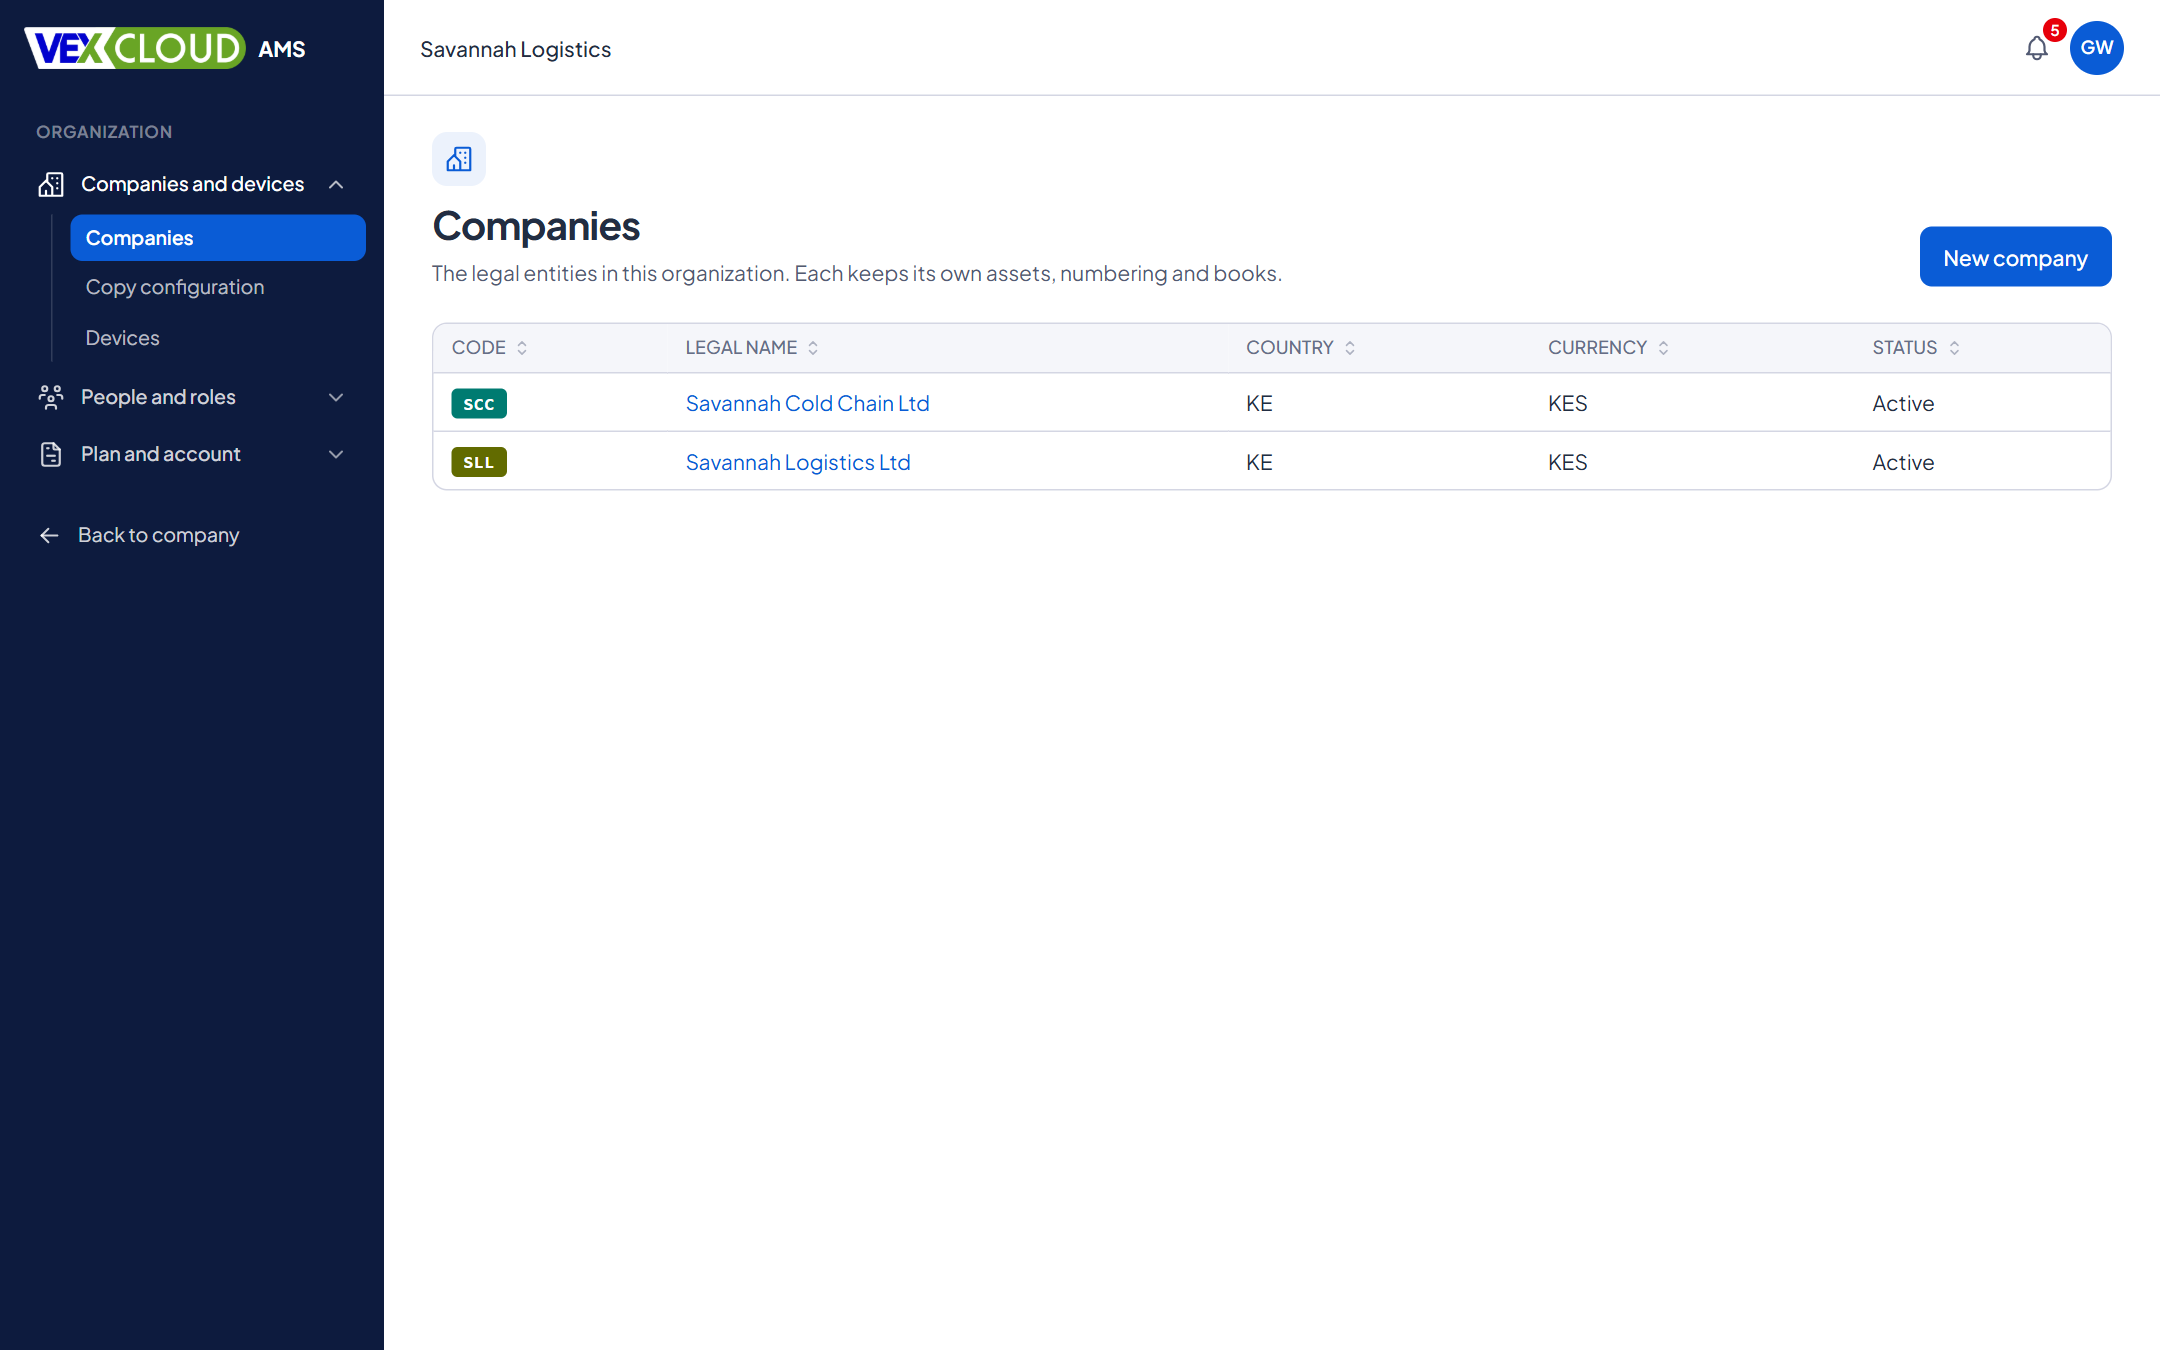
Task: Click the SCC code badge
Action: pyautogui.click(x=479, y=404)
